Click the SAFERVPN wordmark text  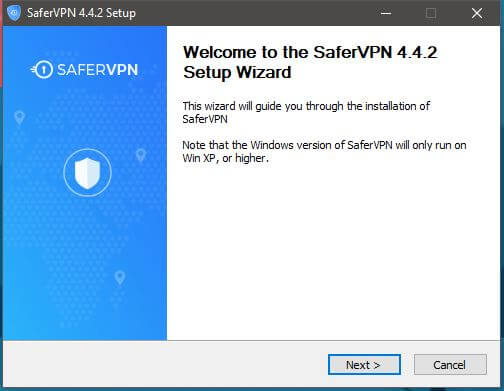pyautogui.click(x=97, y=70)
